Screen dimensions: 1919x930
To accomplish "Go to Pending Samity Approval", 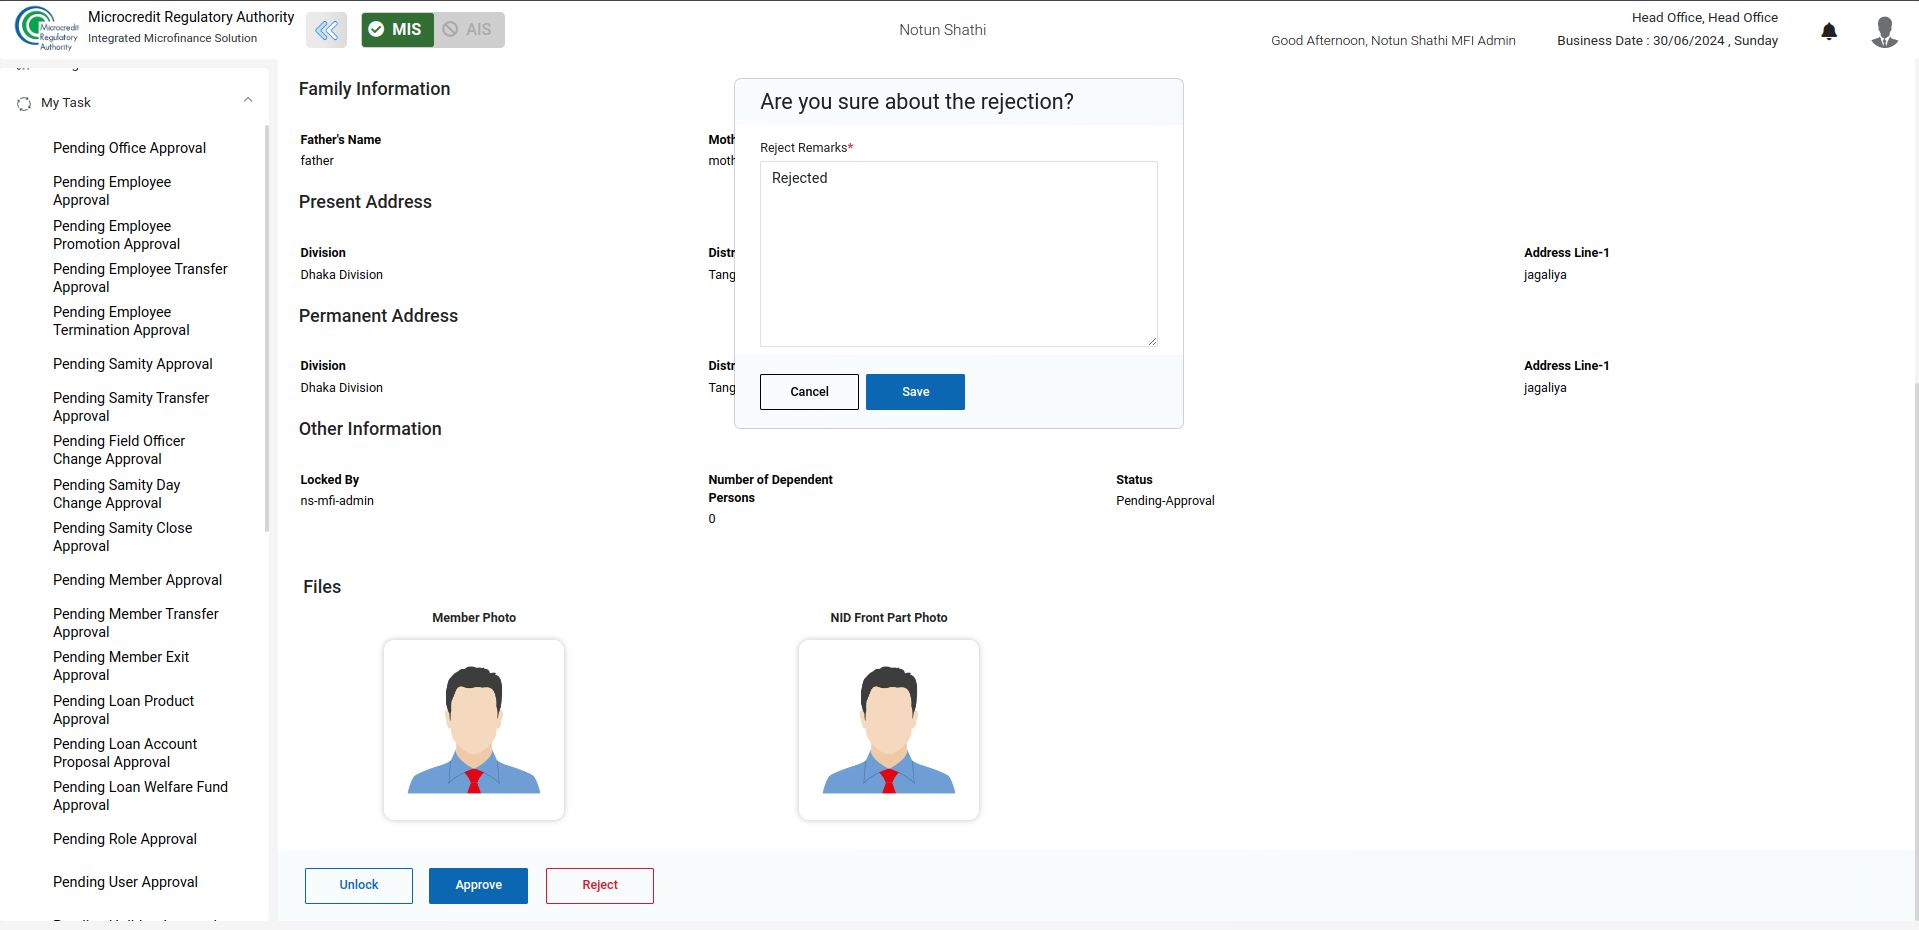I will click(x=132, y=364).
